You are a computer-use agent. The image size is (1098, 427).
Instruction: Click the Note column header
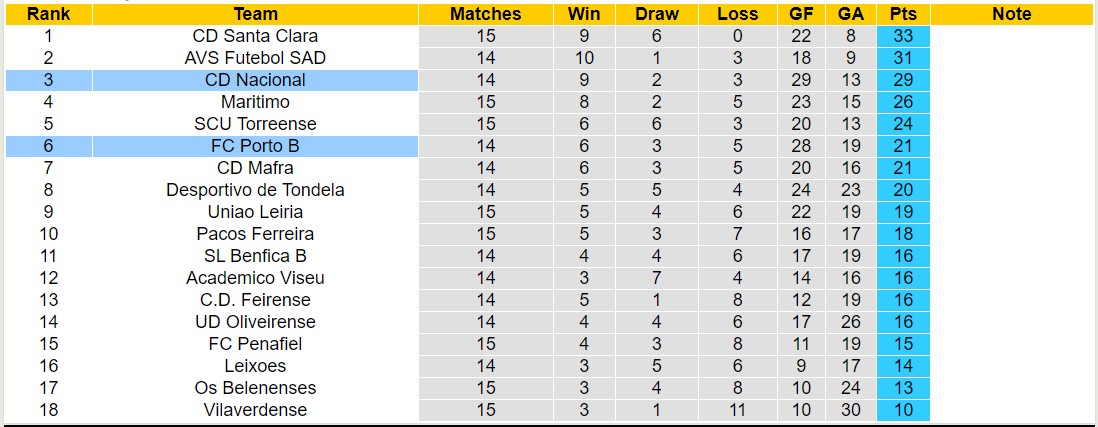tap(1012, 14)
